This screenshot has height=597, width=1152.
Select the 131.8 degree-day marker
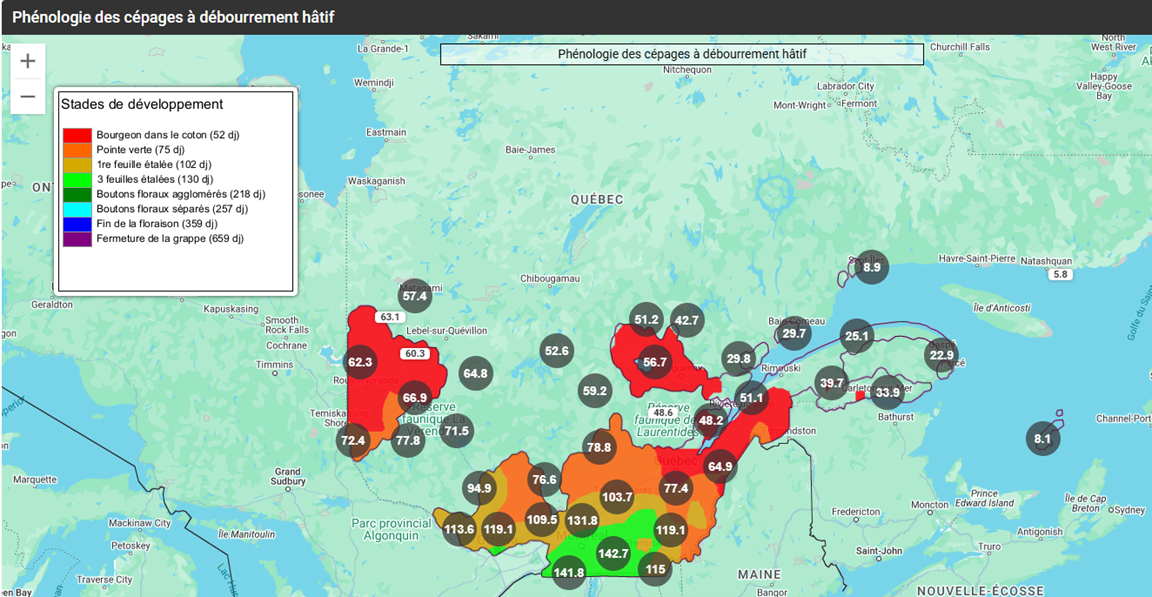coord(582,520)
